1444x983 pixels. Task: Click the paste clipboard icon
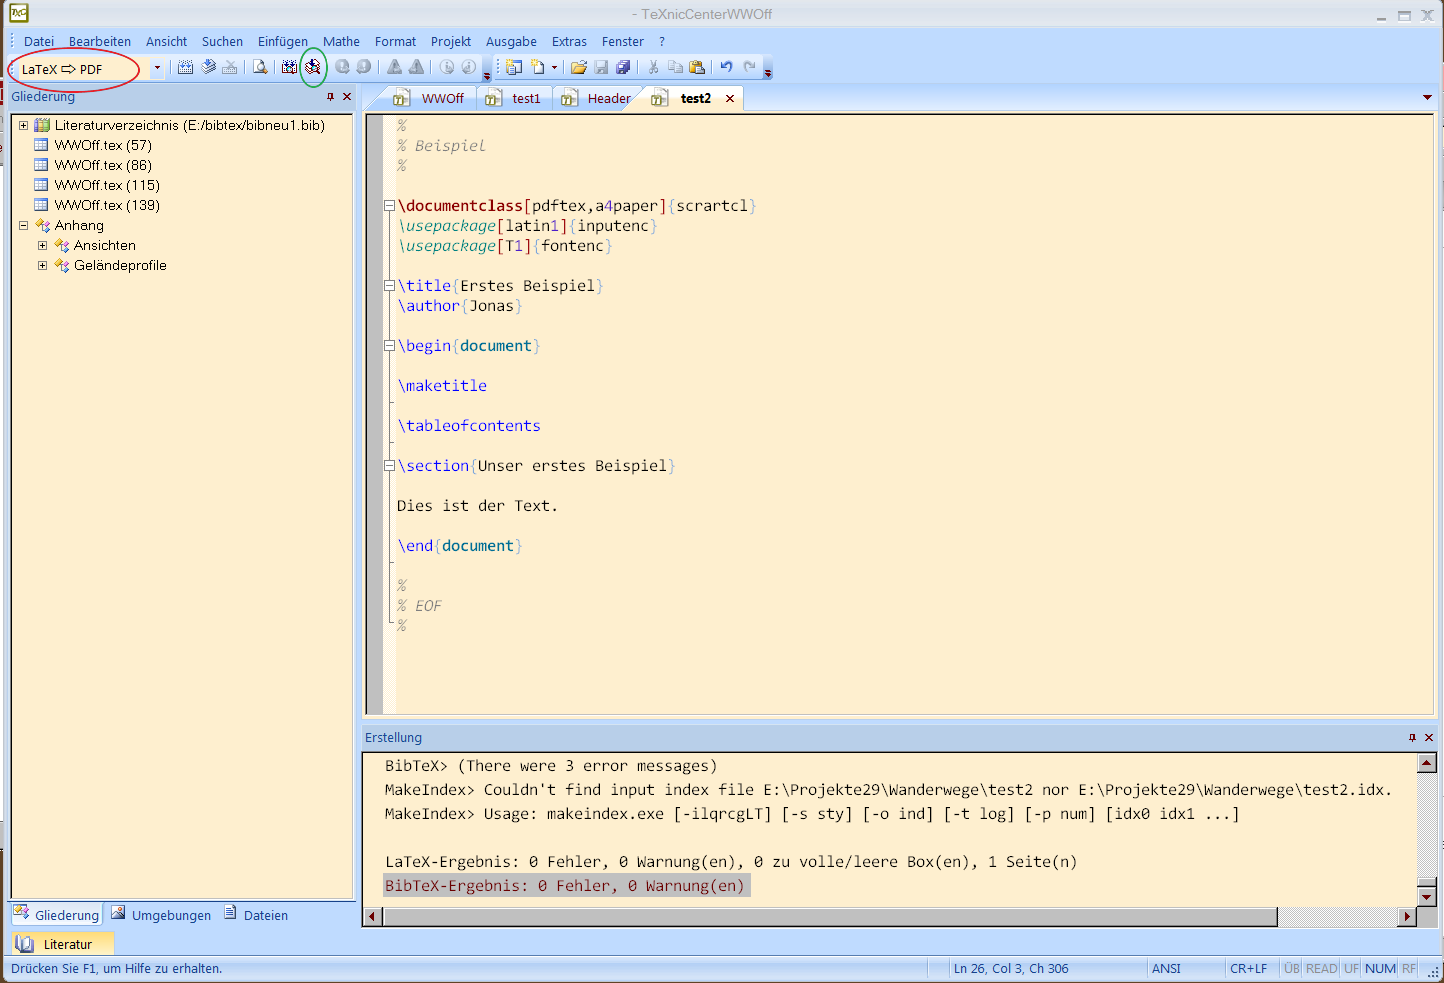point(697,67)
